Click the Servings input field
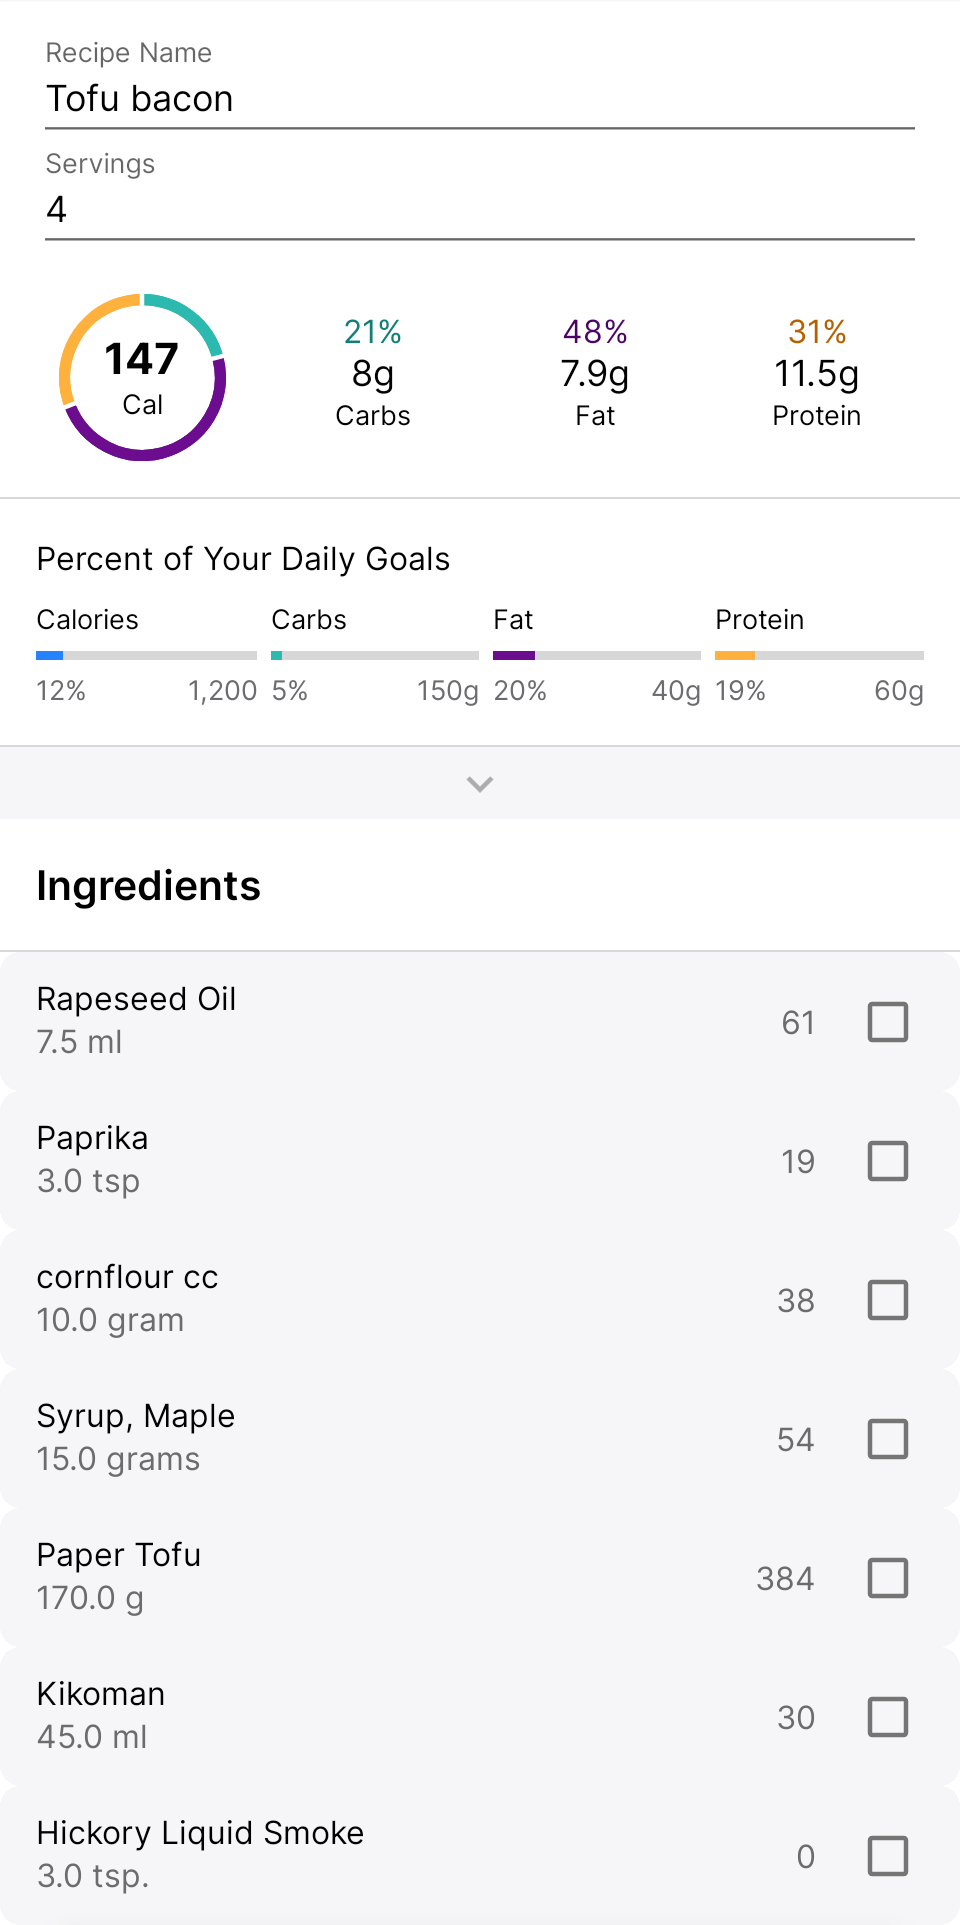The height and width of the screenshot is (1925, 960). point(480,210)
